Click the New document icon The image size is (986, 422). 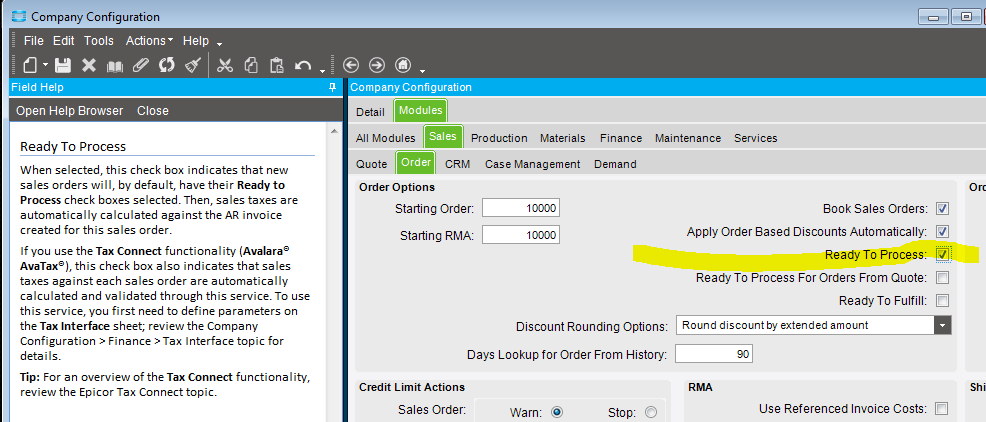31,65
